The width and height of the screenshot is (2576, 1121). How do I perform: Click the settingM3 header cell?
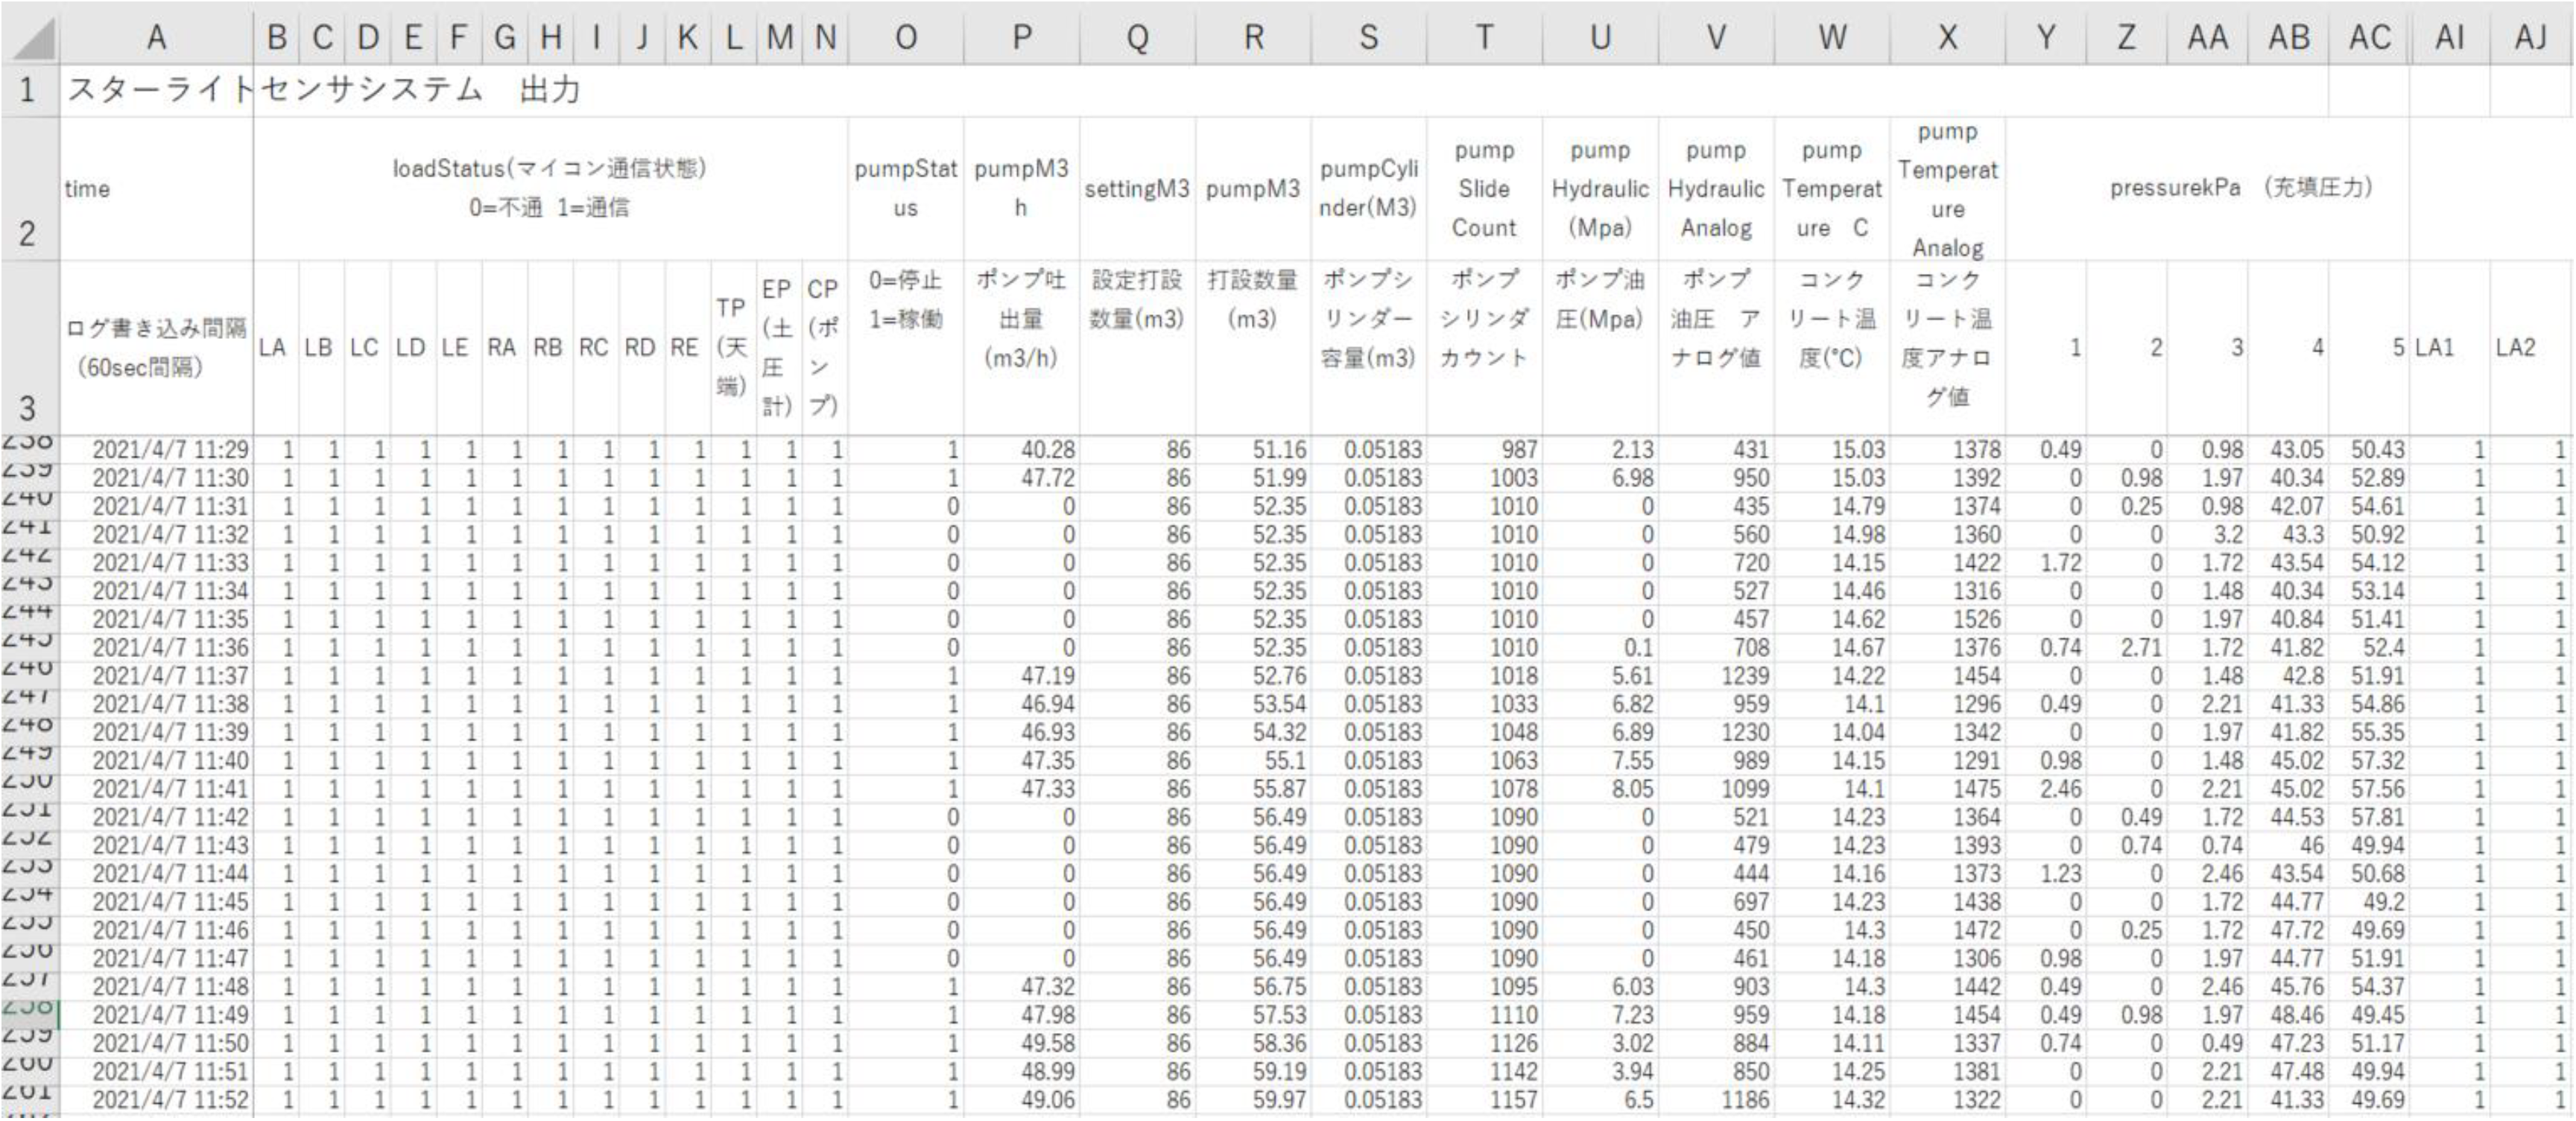[1138, 189]
